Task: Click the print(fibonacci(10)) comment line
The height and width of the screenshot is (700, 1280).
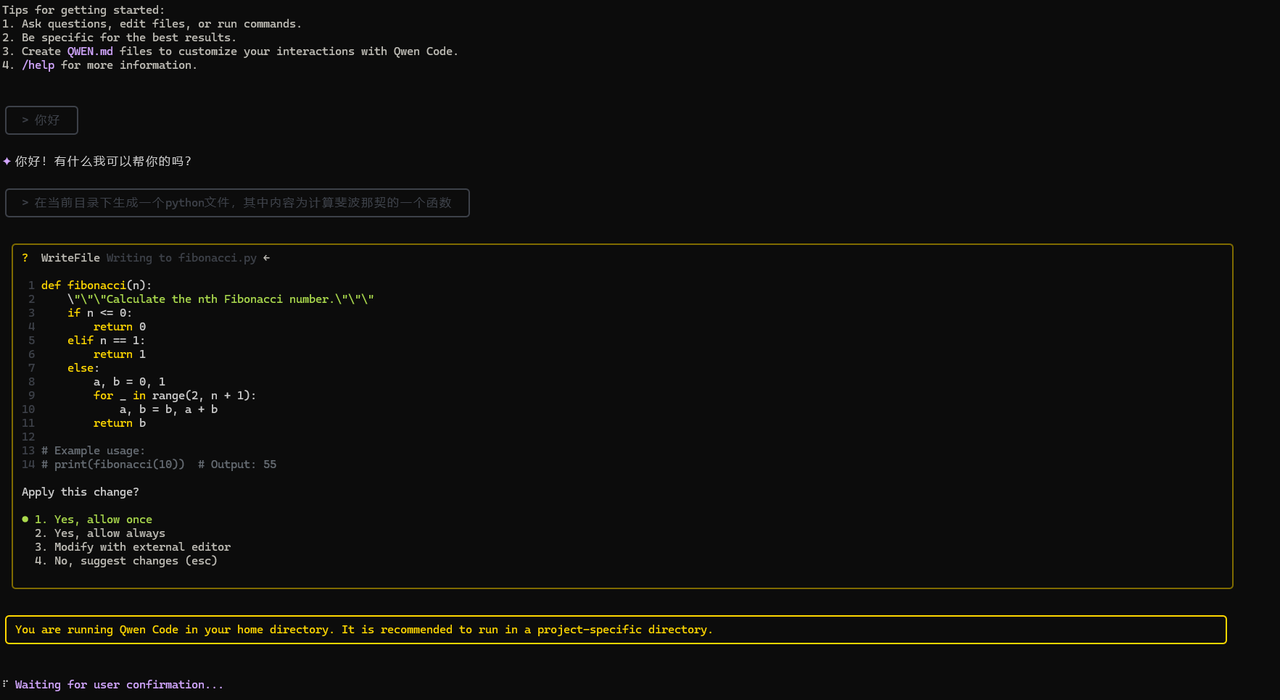Action: 159,465
